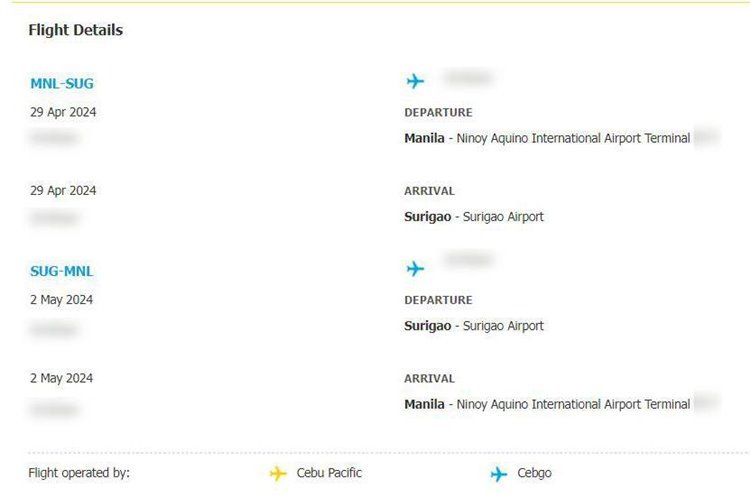Click the Cebgo operator label

pos(534,473)
